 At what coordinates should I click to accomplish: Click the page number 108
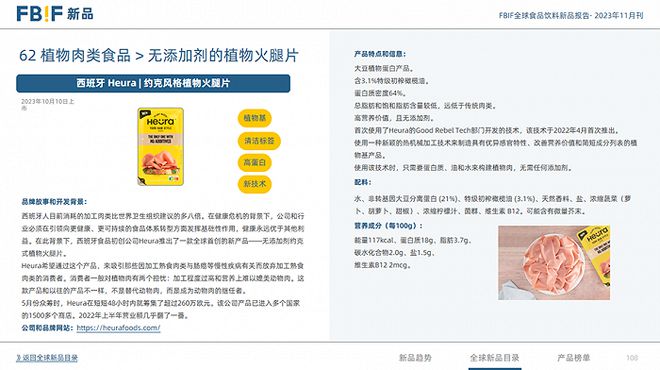[x=632, y=358]
